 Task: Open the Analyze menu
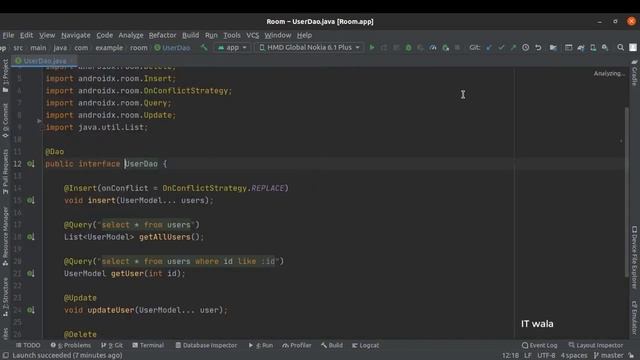coord(131,35)
